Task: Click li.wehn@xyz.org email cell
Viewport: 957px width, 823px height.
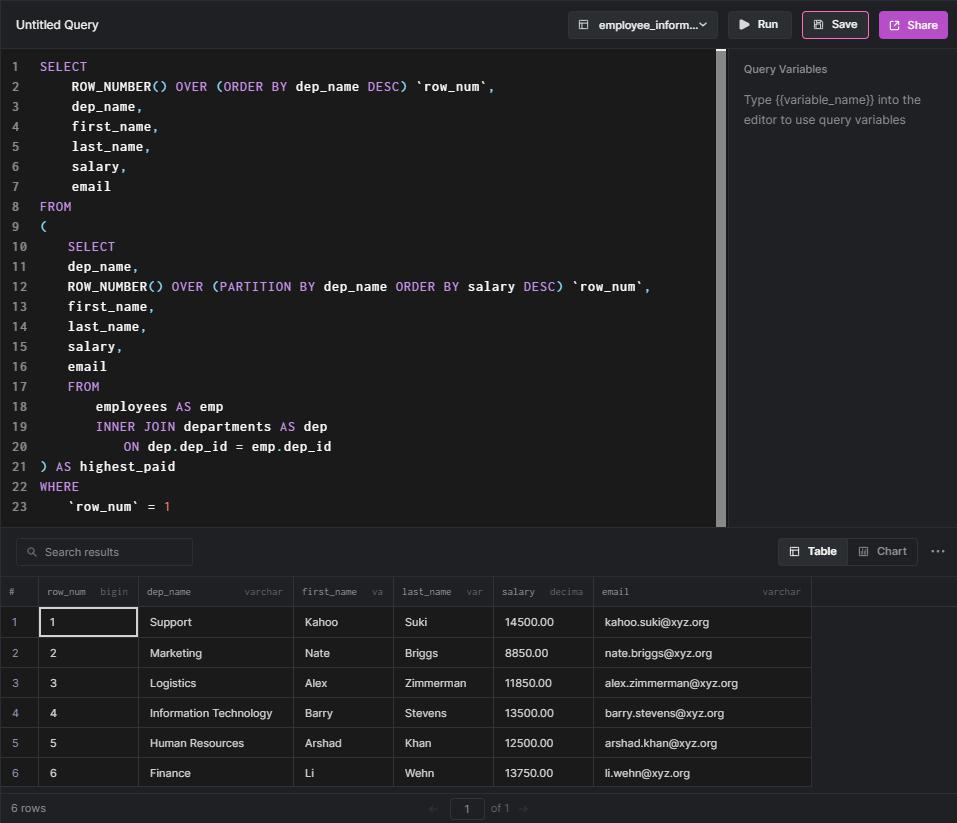Action: (x=702, y=773)
